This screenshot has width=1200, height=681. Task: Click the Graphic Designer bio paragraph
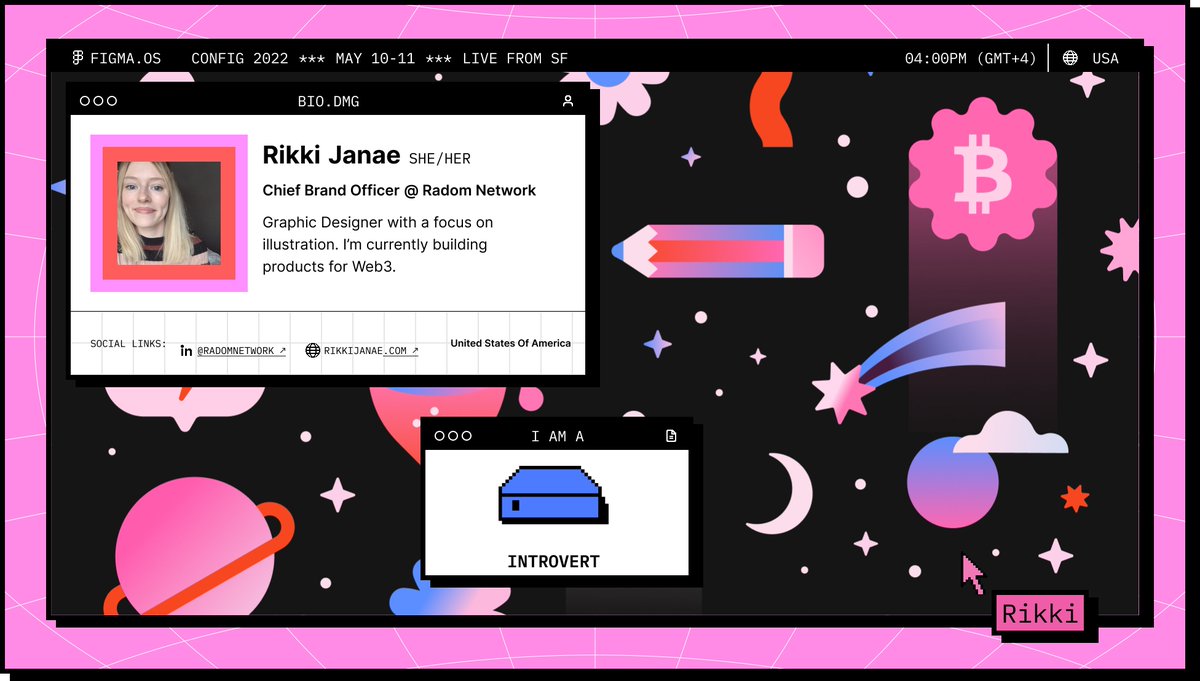coord(378,244)
